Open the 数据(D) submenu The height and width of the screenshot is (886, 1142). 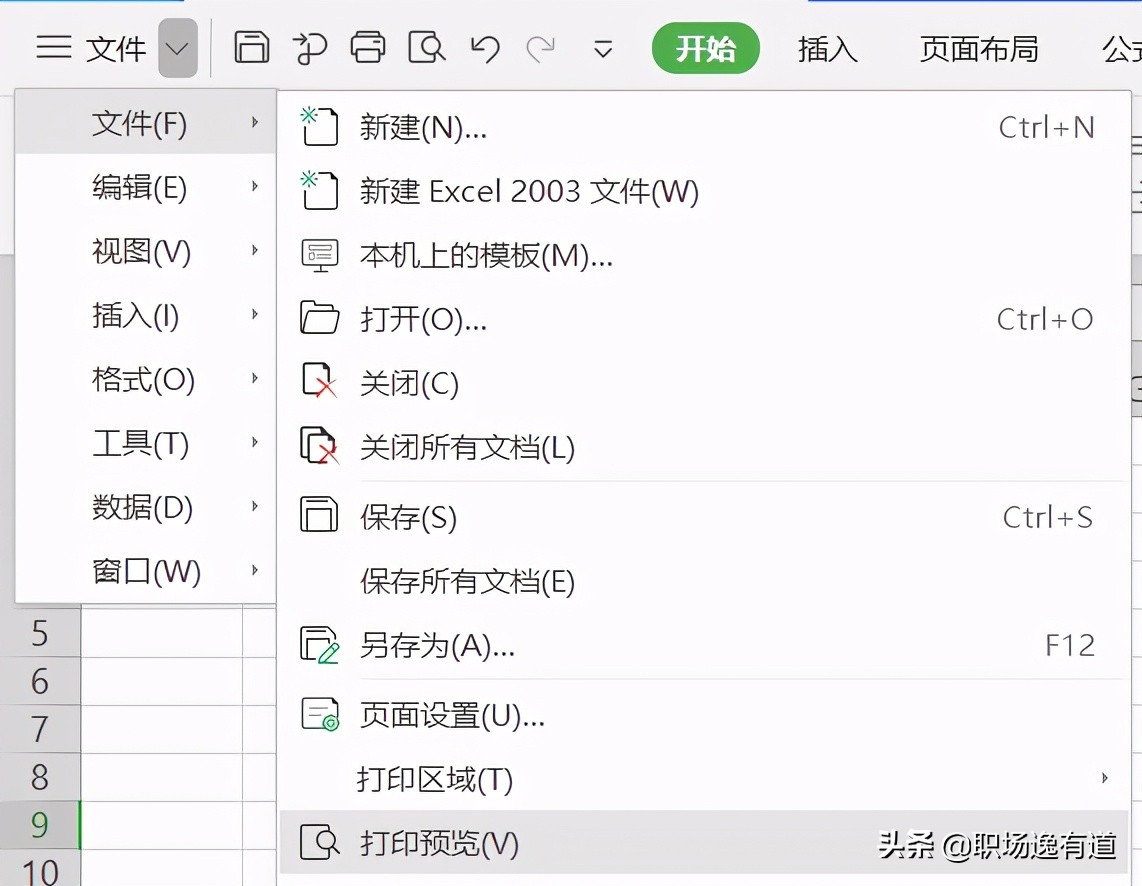tap(146, 507)
